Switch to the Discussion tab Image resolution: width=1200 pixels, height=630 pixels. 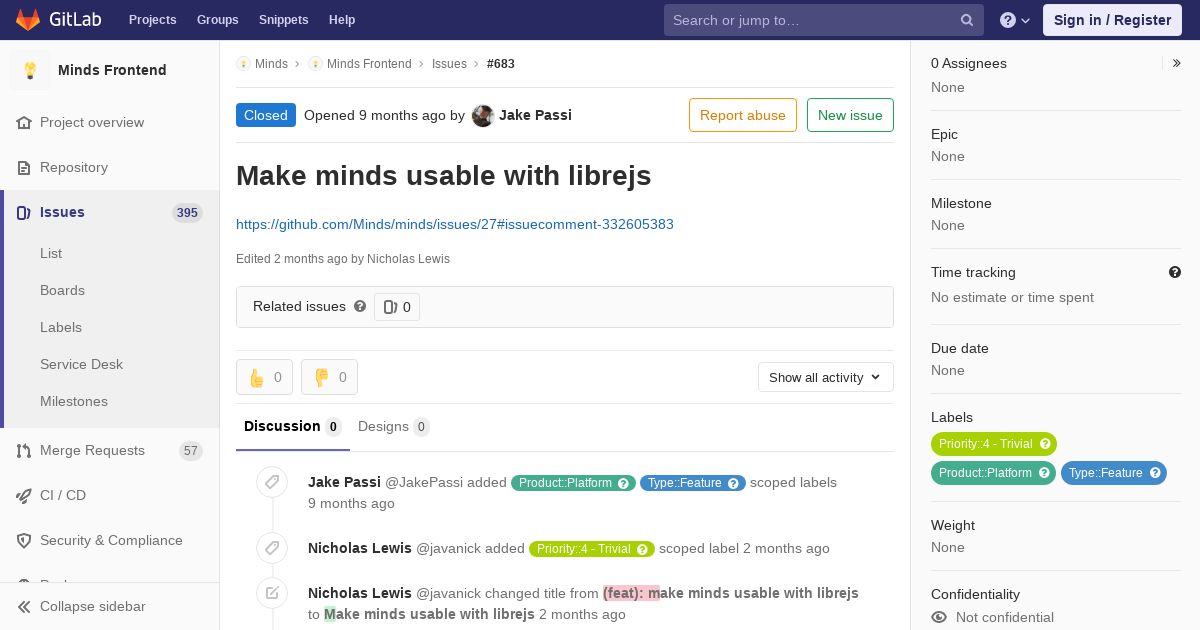click(x=292, y=427)
